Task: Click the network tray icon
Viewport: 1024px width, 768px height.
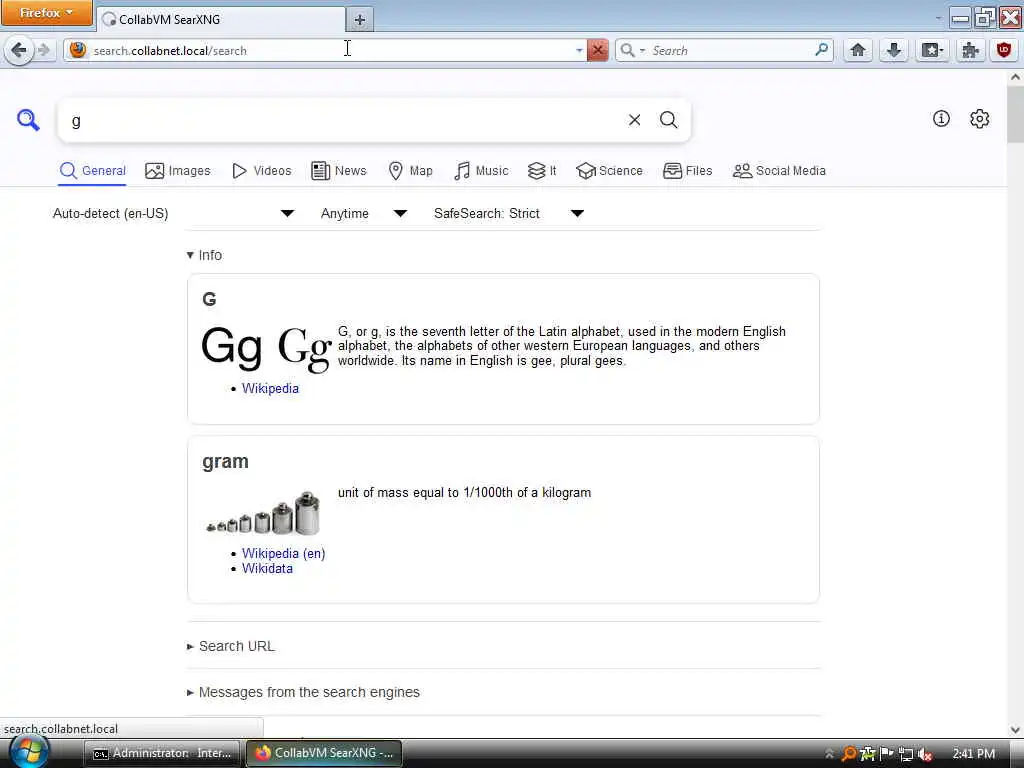Action: pyautogui.click(x=905, y=754)
